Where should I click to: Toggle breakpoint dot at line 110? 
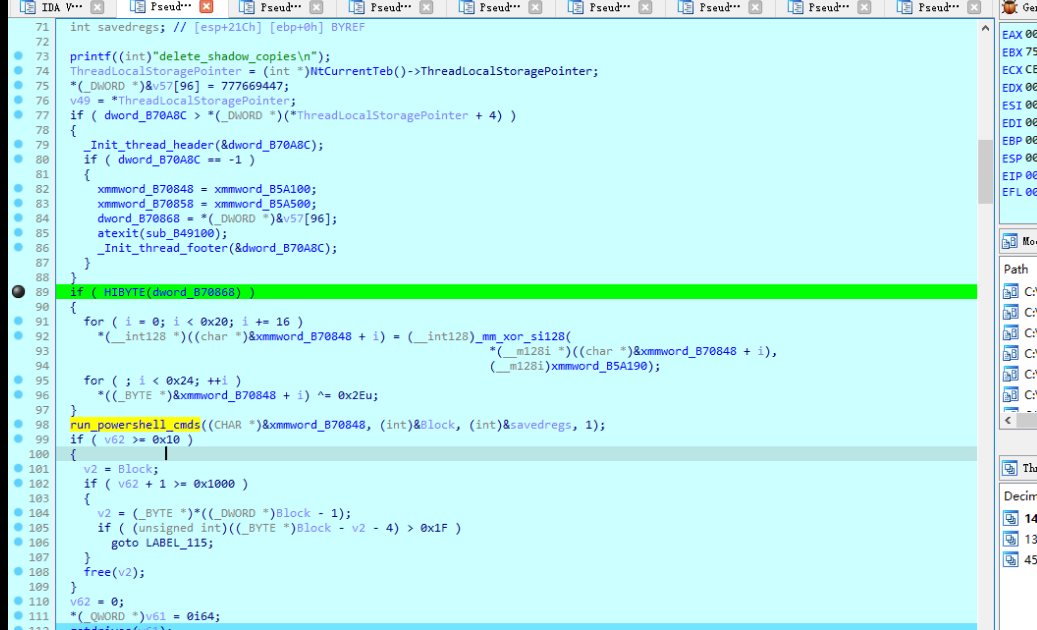click(19, 601)
